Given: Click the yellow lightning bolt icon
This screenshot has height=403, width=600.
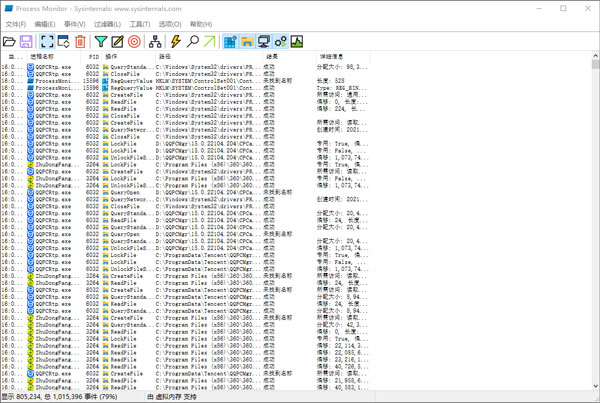Looking at the screenshot, I should click(x=176, y=41).
